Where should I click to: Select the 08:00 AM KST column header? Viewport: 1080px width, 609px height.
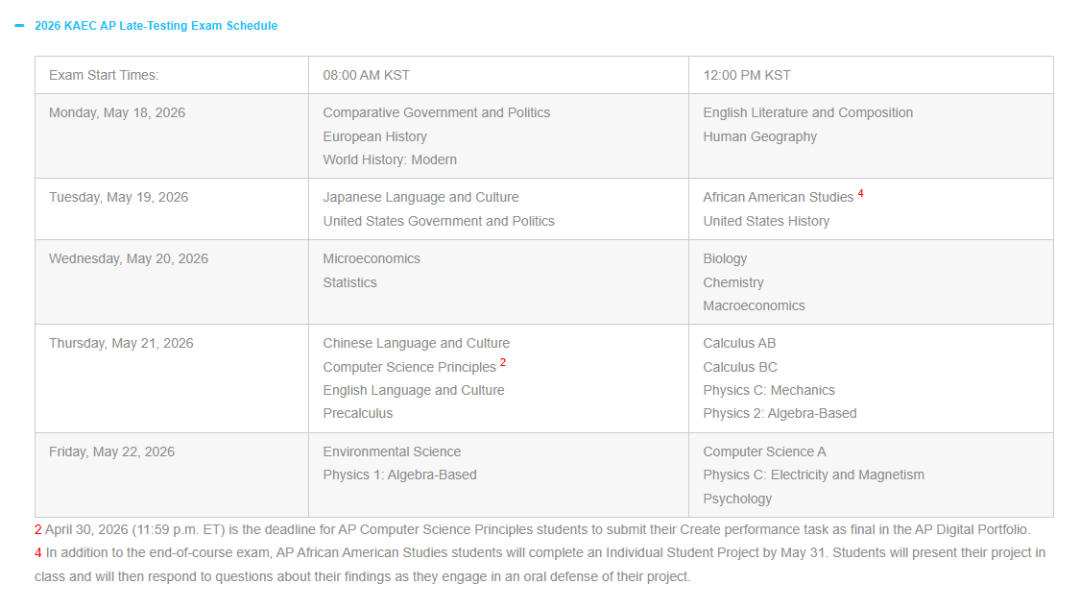click(499, 75)
